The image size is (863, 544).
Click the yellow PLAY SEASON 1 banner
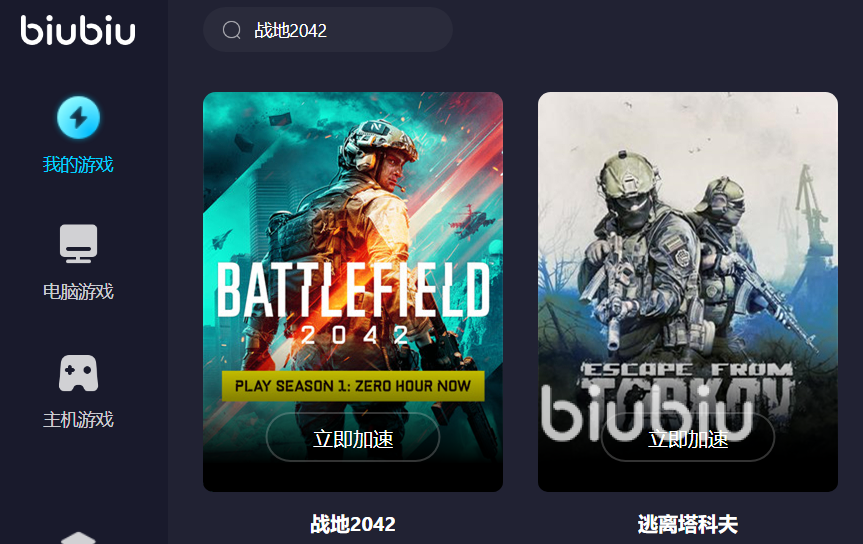(353, 386)
